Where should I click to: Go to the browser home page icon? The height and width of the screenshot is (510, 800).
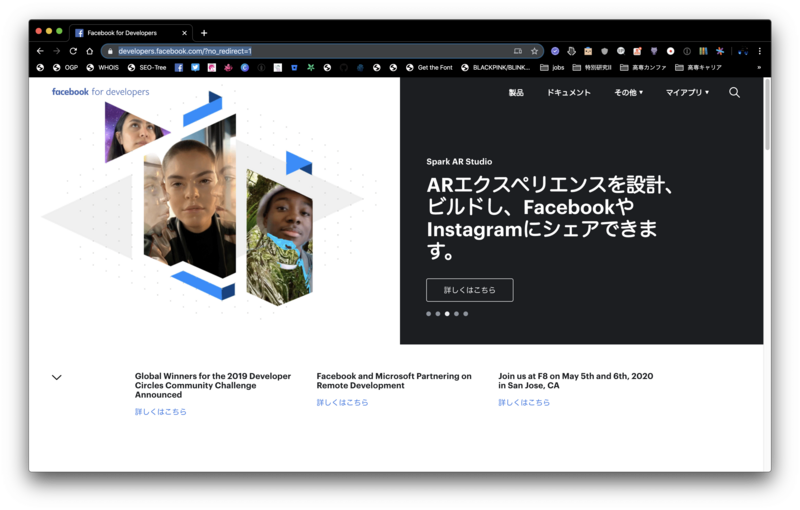[90, 51]
